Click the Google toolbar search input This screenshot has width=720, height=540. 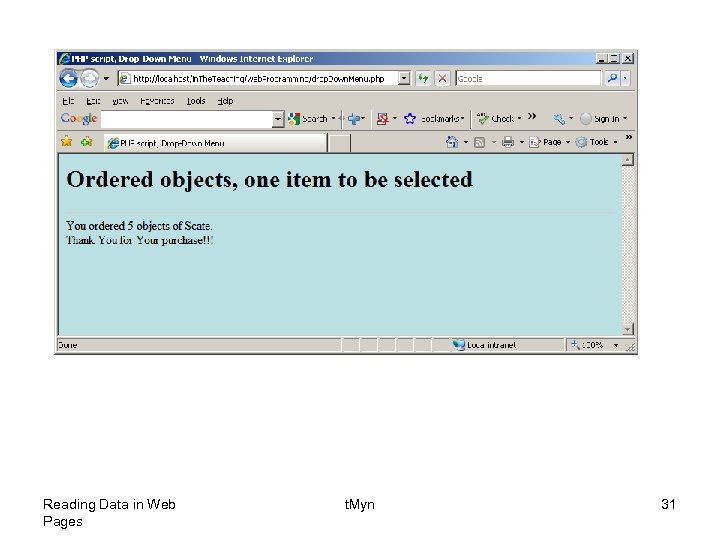click(x=186, y=119)
